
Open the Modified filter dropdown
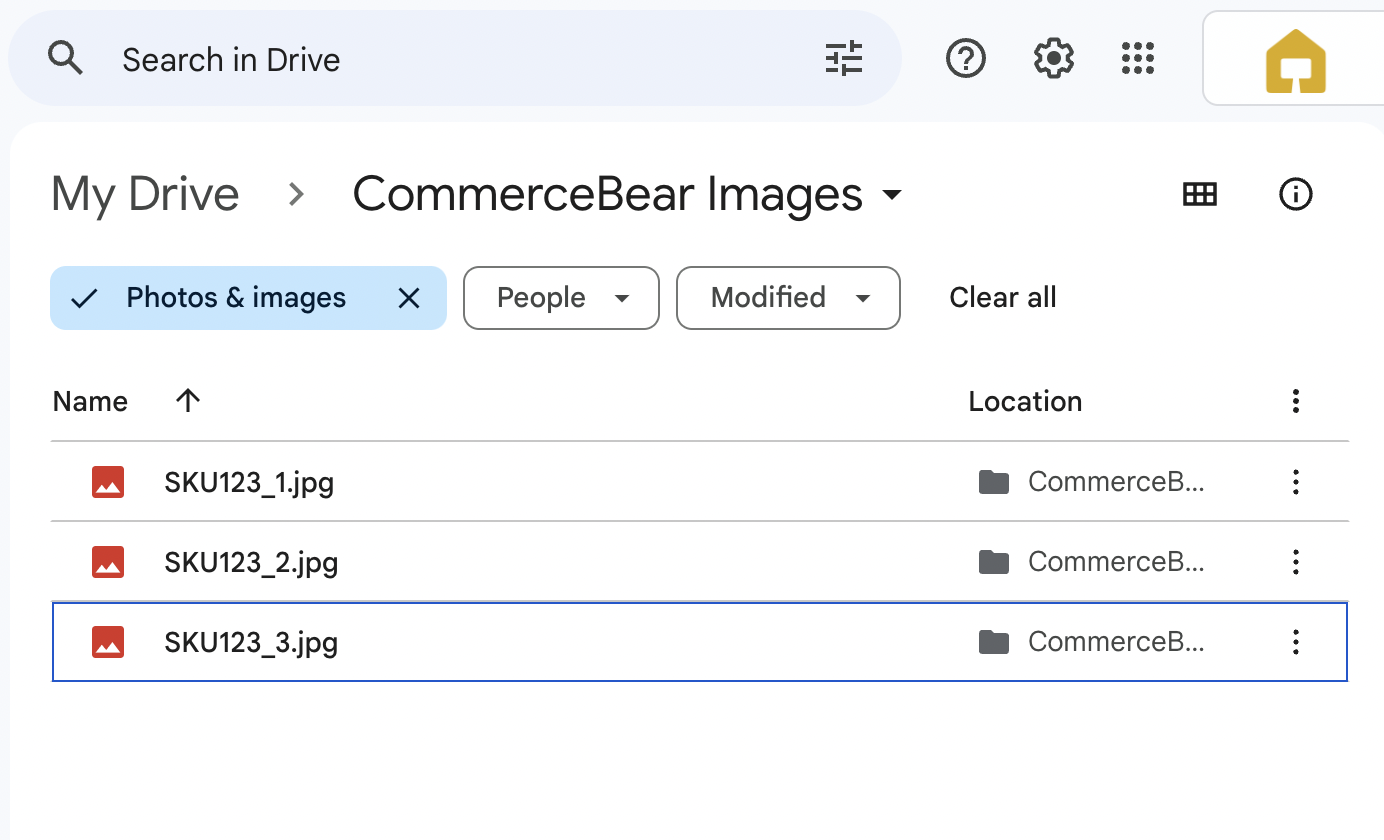[x=787, y=297]
